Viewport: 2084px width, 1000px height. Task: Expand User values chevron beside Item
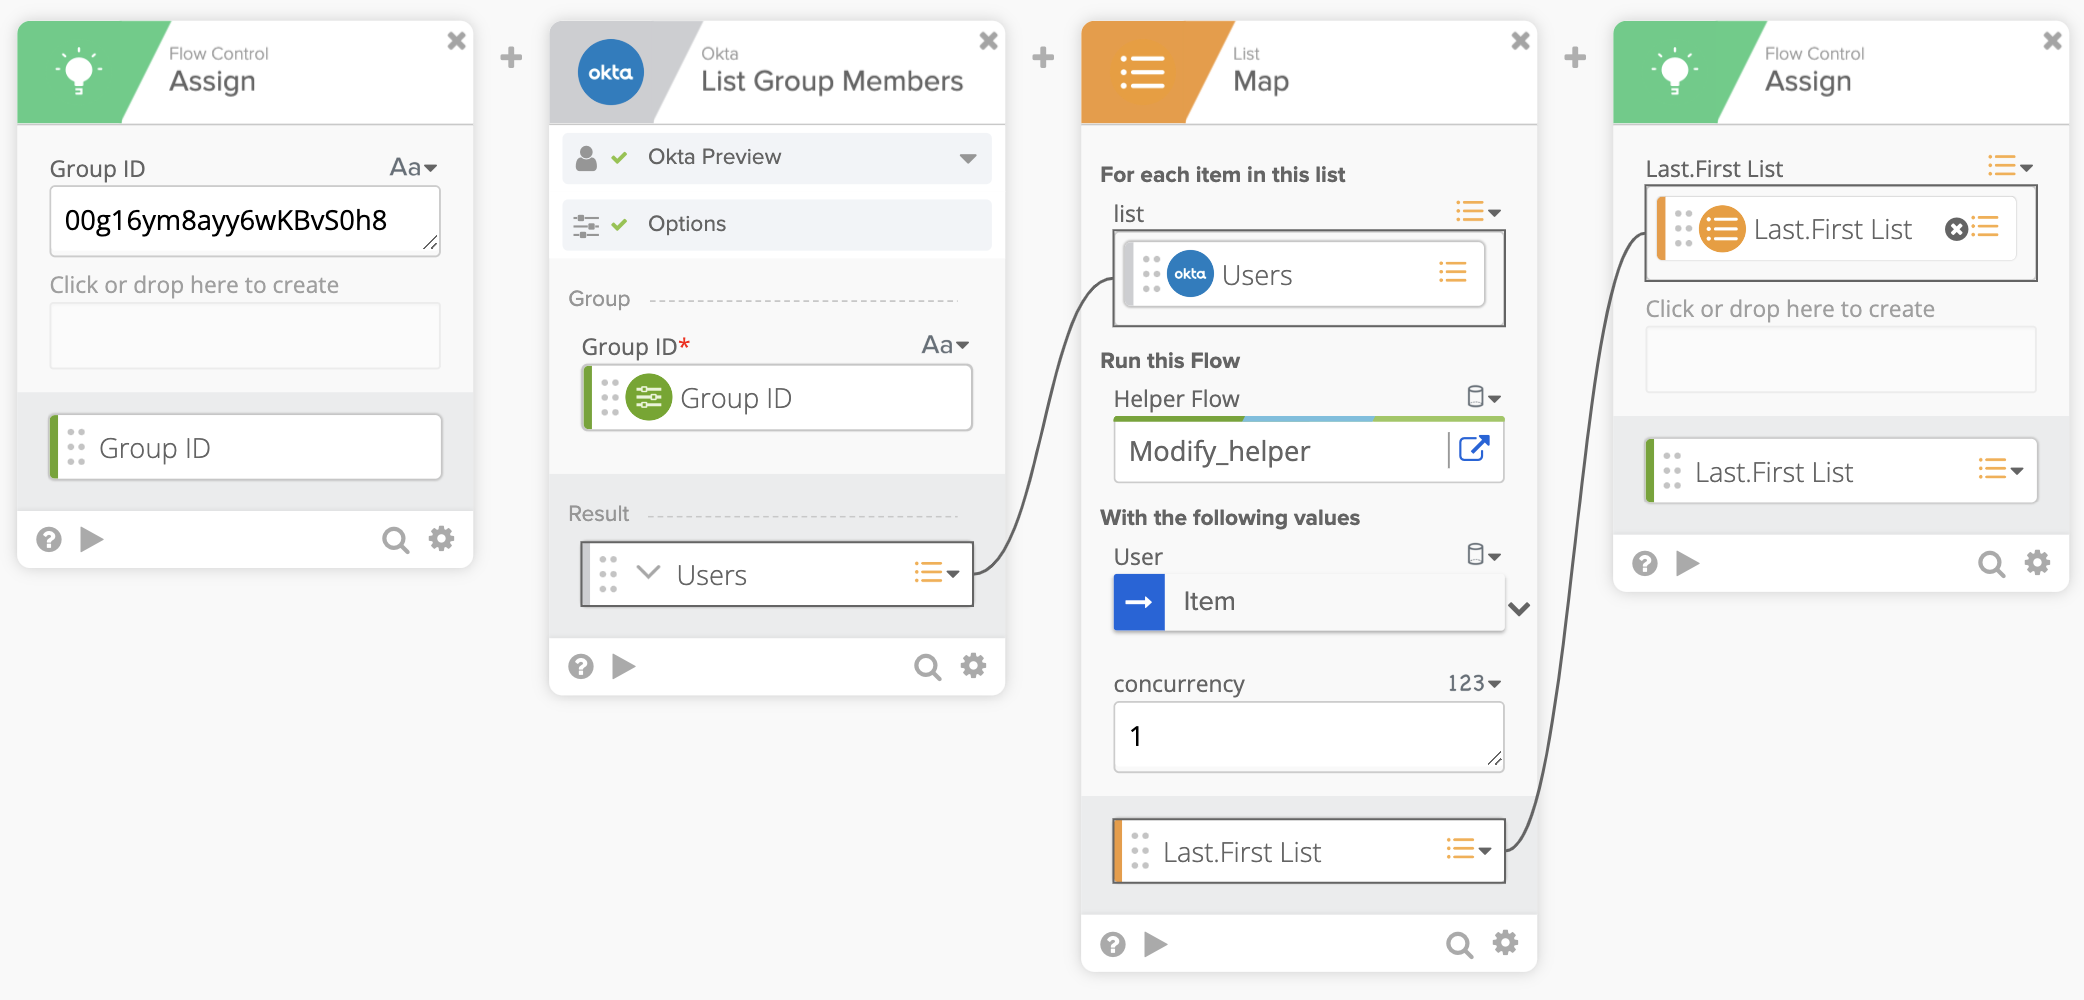click(x=1519, y=608)
